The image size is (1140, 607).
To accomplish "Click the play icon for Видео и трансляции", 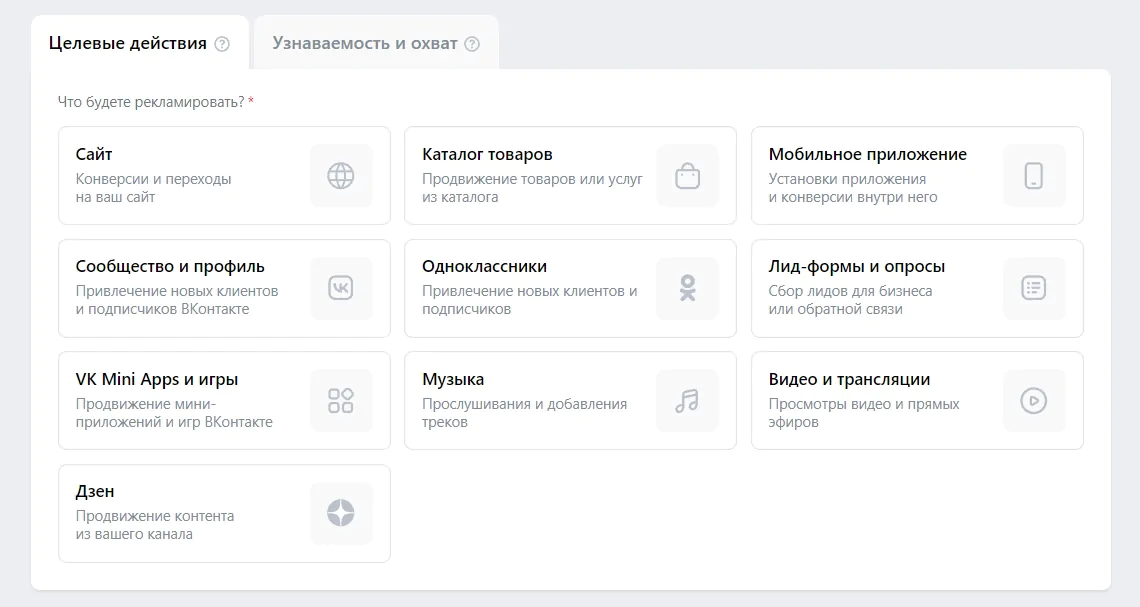I will click(1034, 401).
